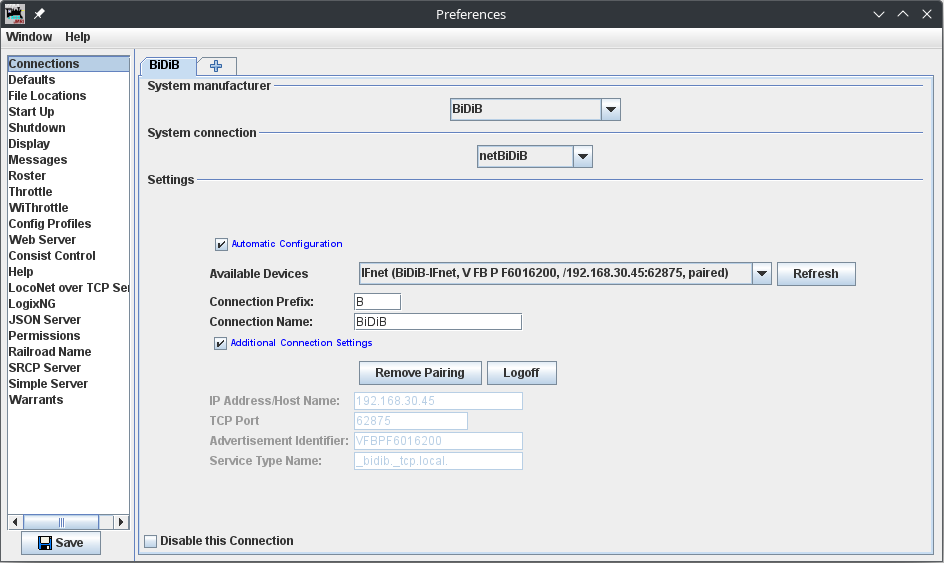This screenshot has width=944, height=563.
Task: Open the System manufacturer BiDiB dropdown
Action: [x=611, y=109]
